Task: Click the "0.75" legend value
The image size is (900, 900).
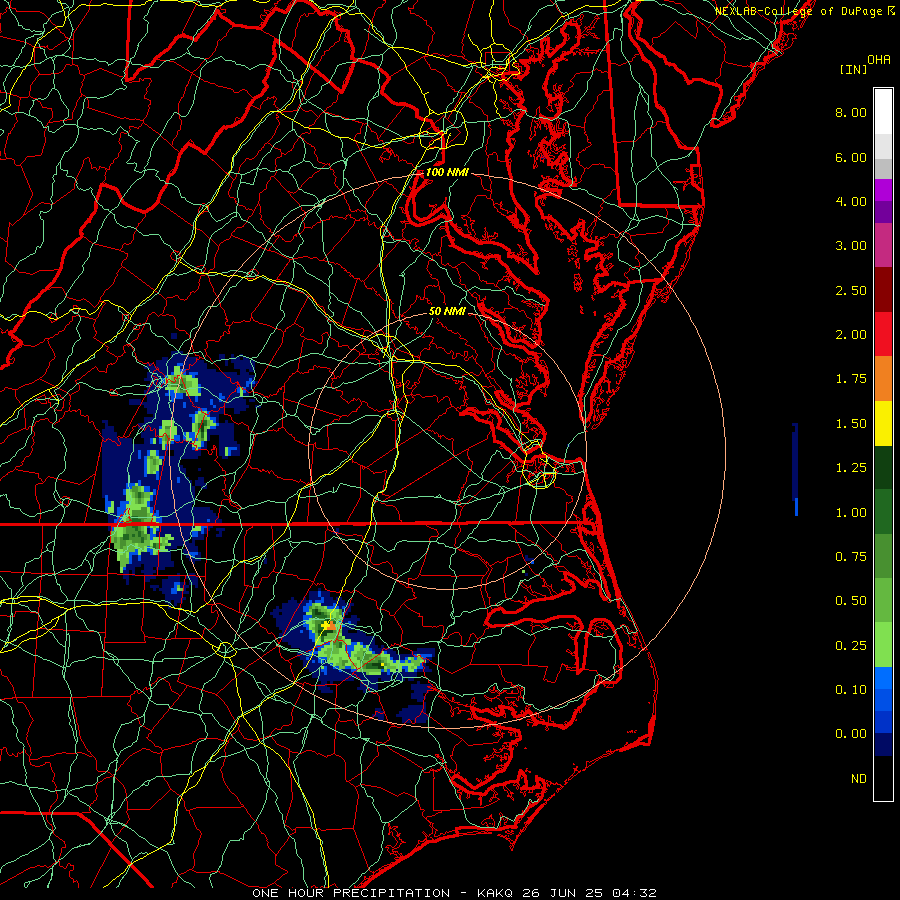Action: 851,557
